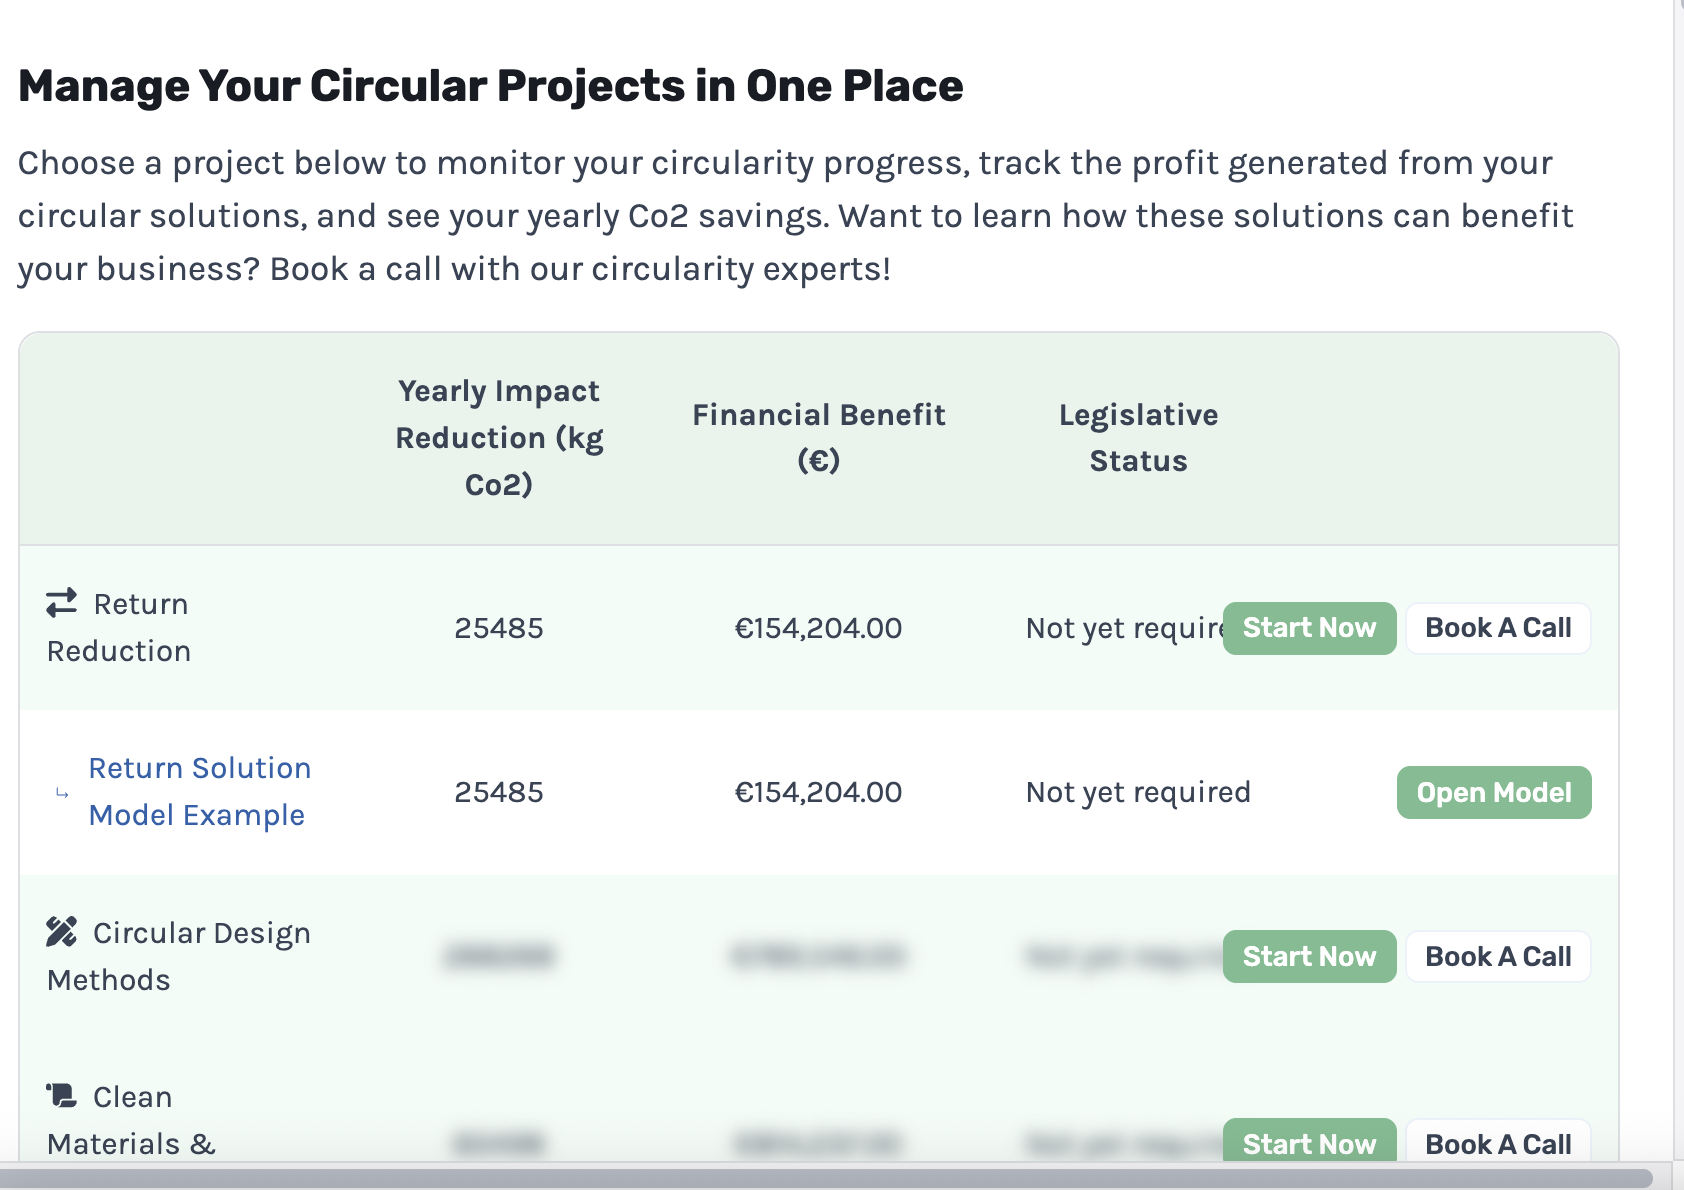
Task: Click the Yearly Impact Reduction column header
Action: (x=499, y=438)
